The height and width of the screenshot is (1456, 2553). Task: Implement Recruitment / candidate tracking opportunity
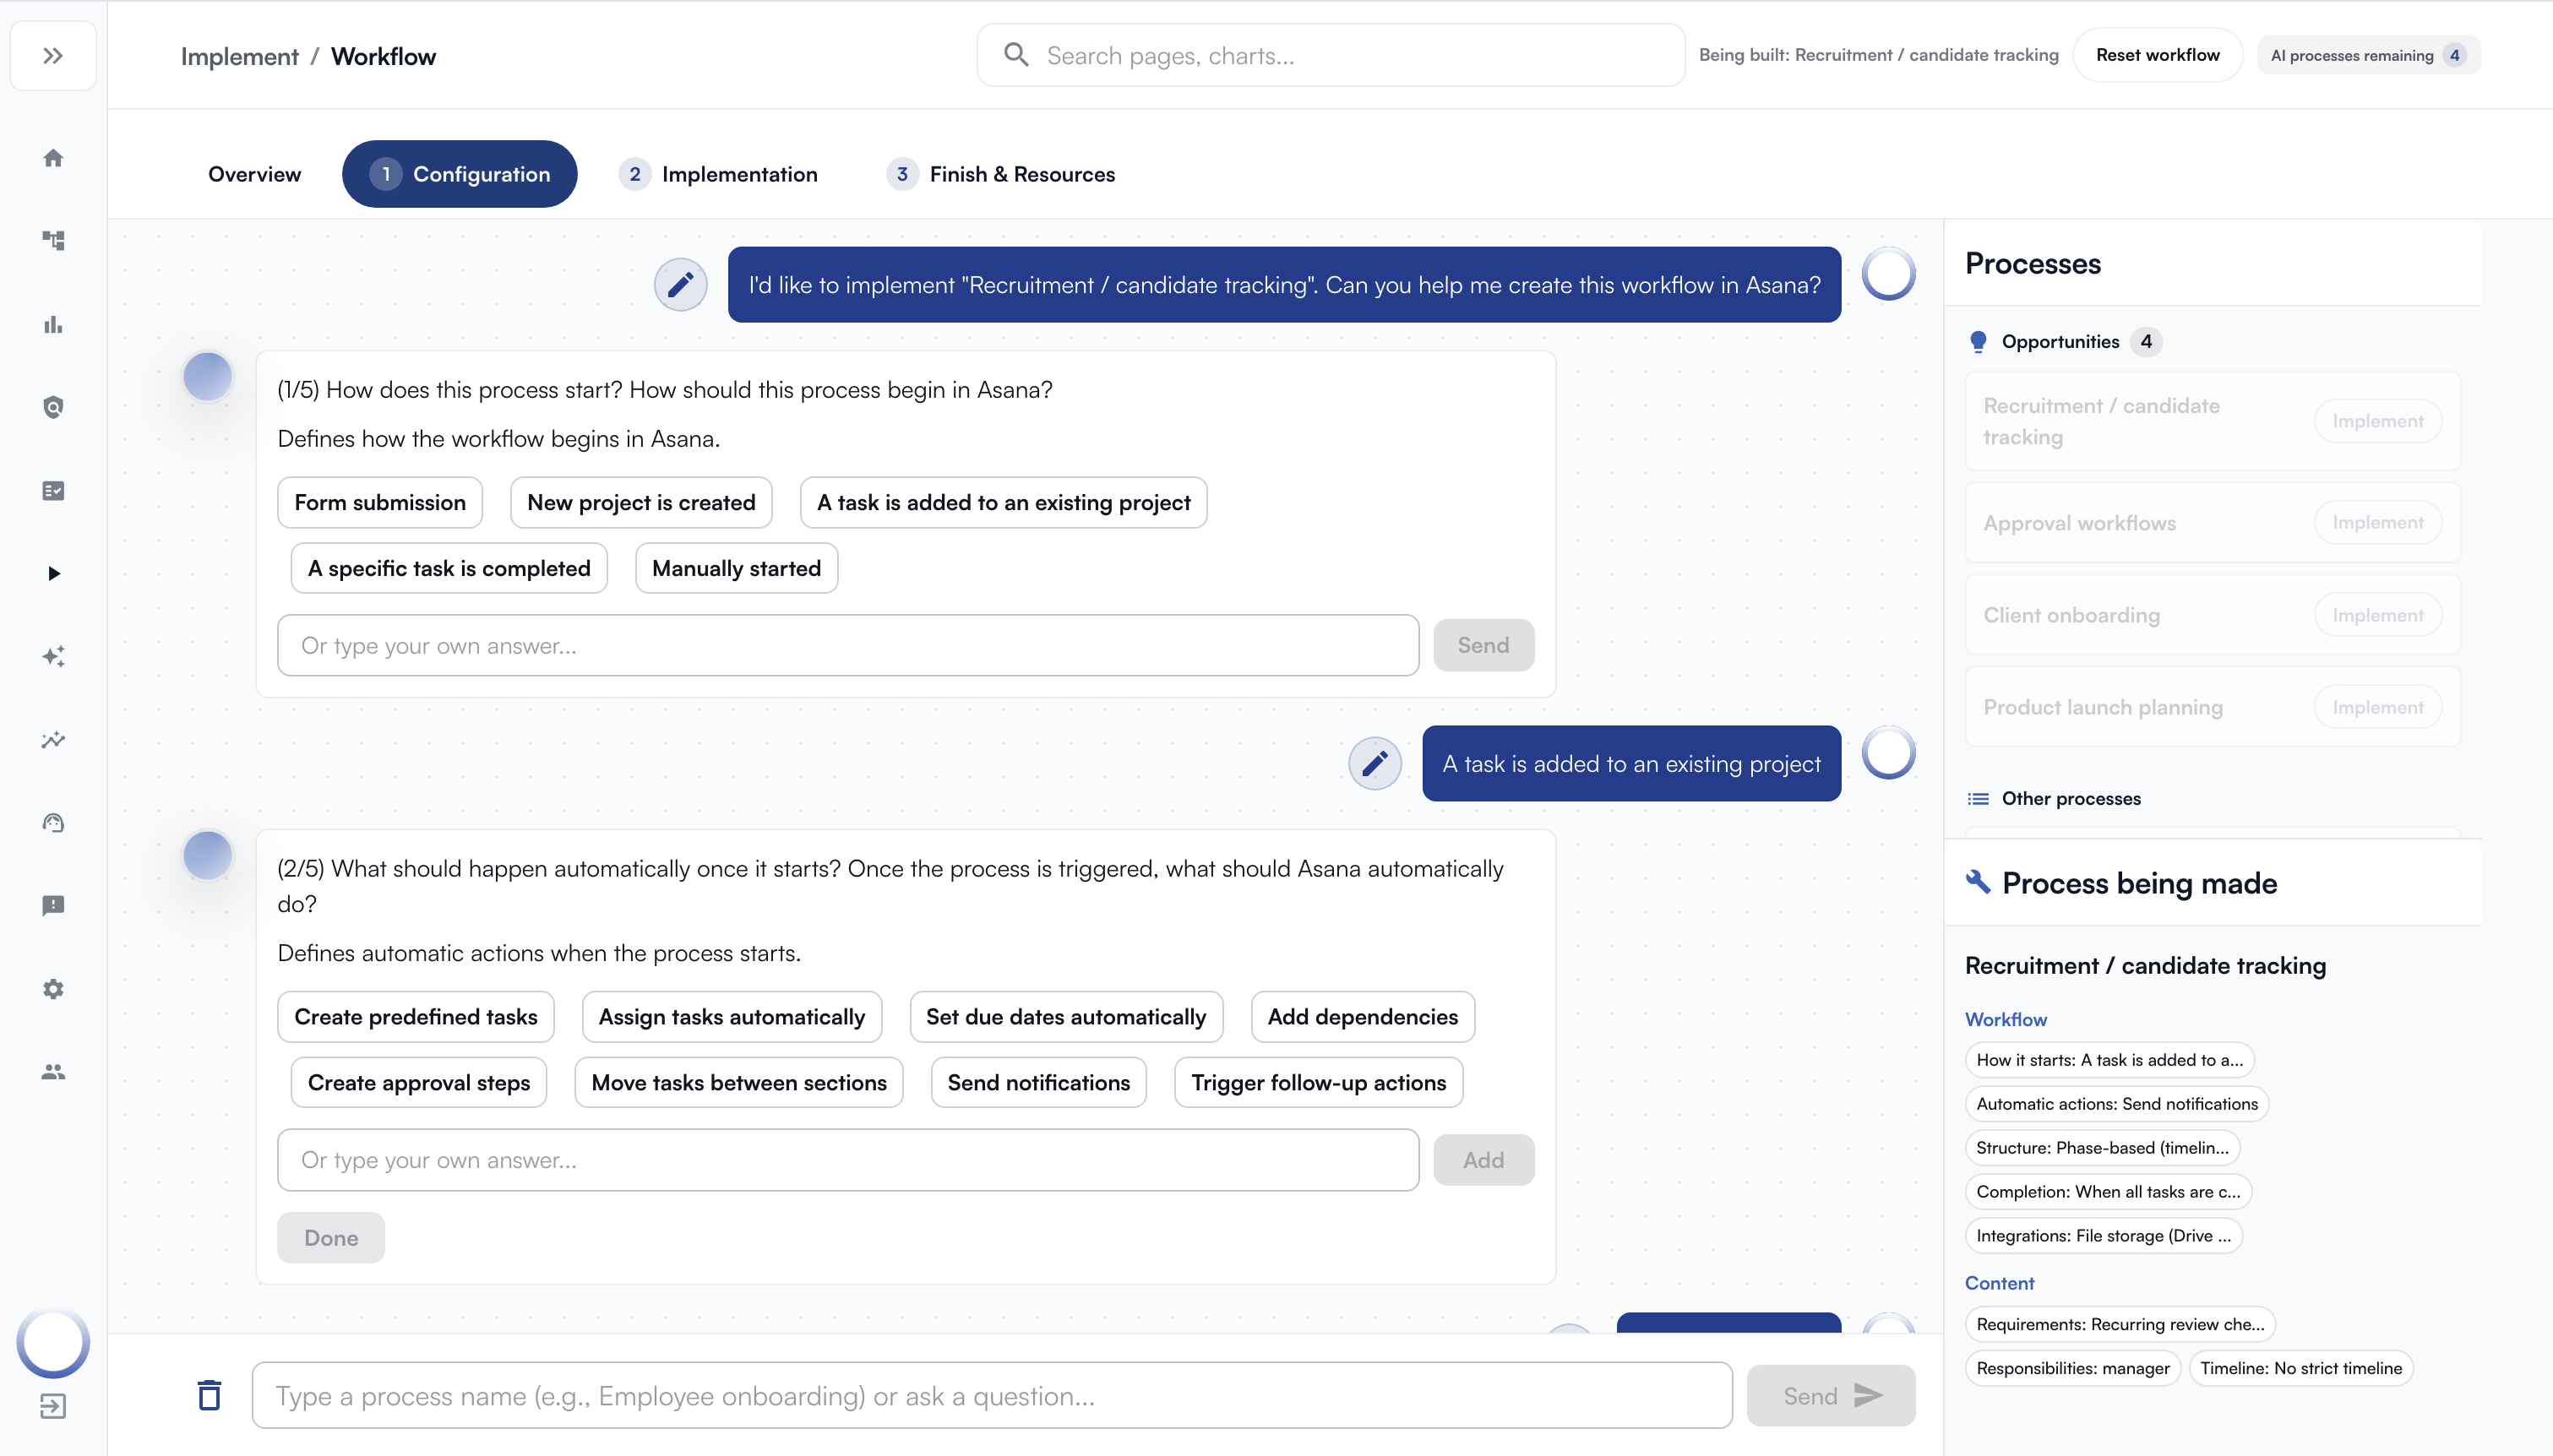pos(2377,421)
